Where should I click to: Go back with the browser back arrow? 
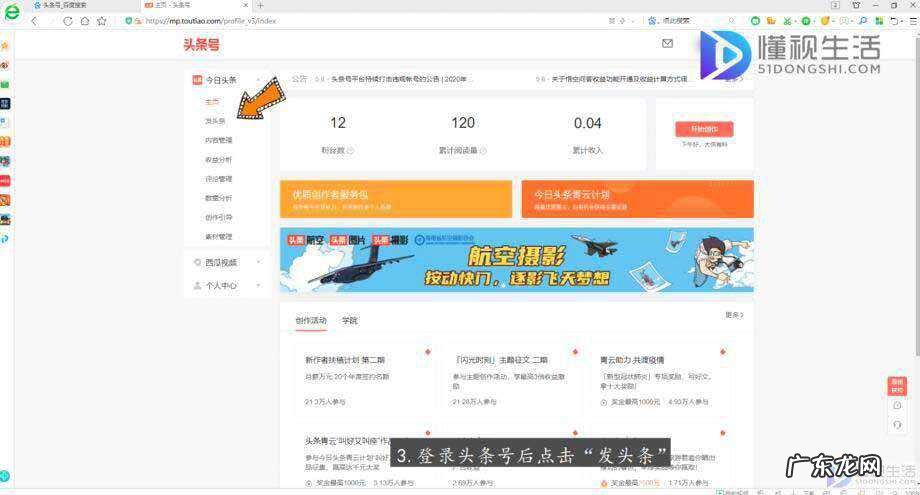(35, 21)
